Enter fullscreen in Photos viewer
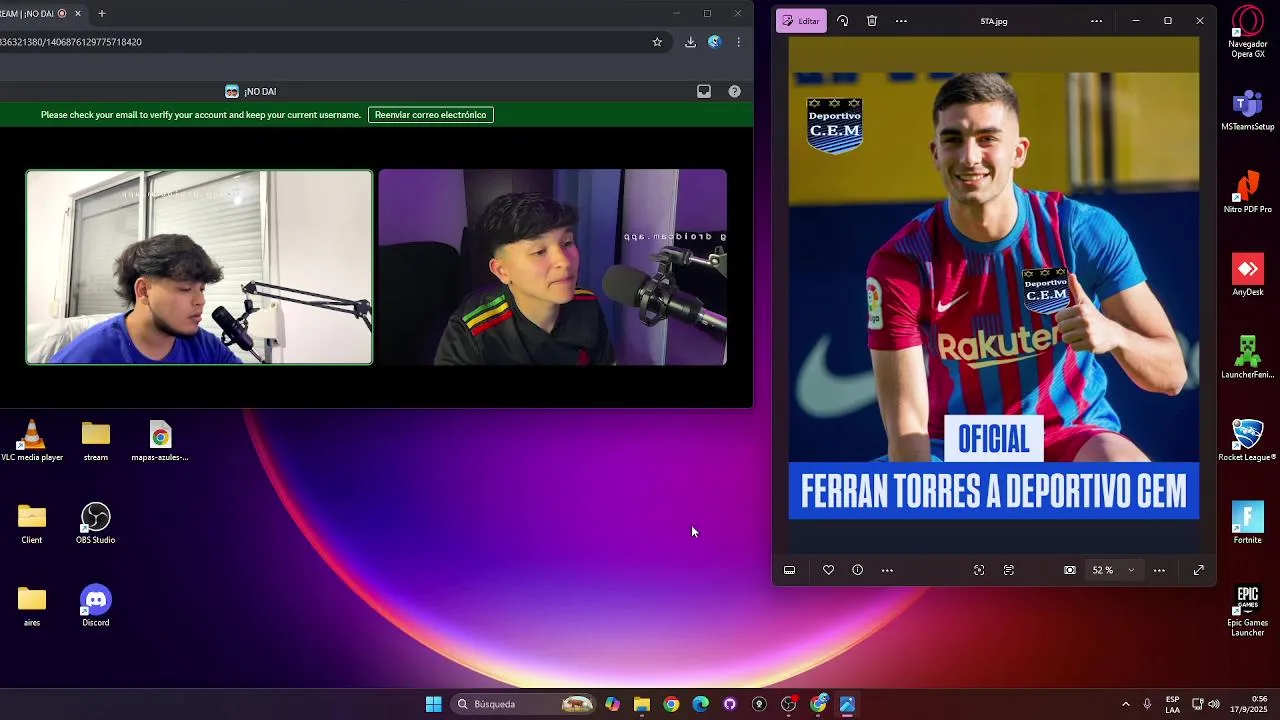Viewport: 1280px width, 720px height. coord(1198,570)
